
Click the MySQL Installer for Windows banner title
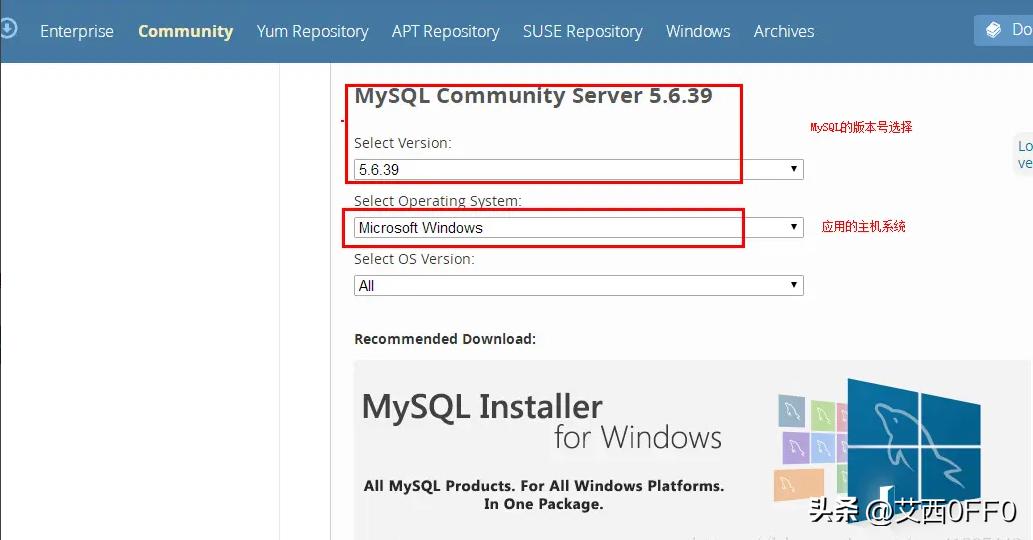[542, 421]
